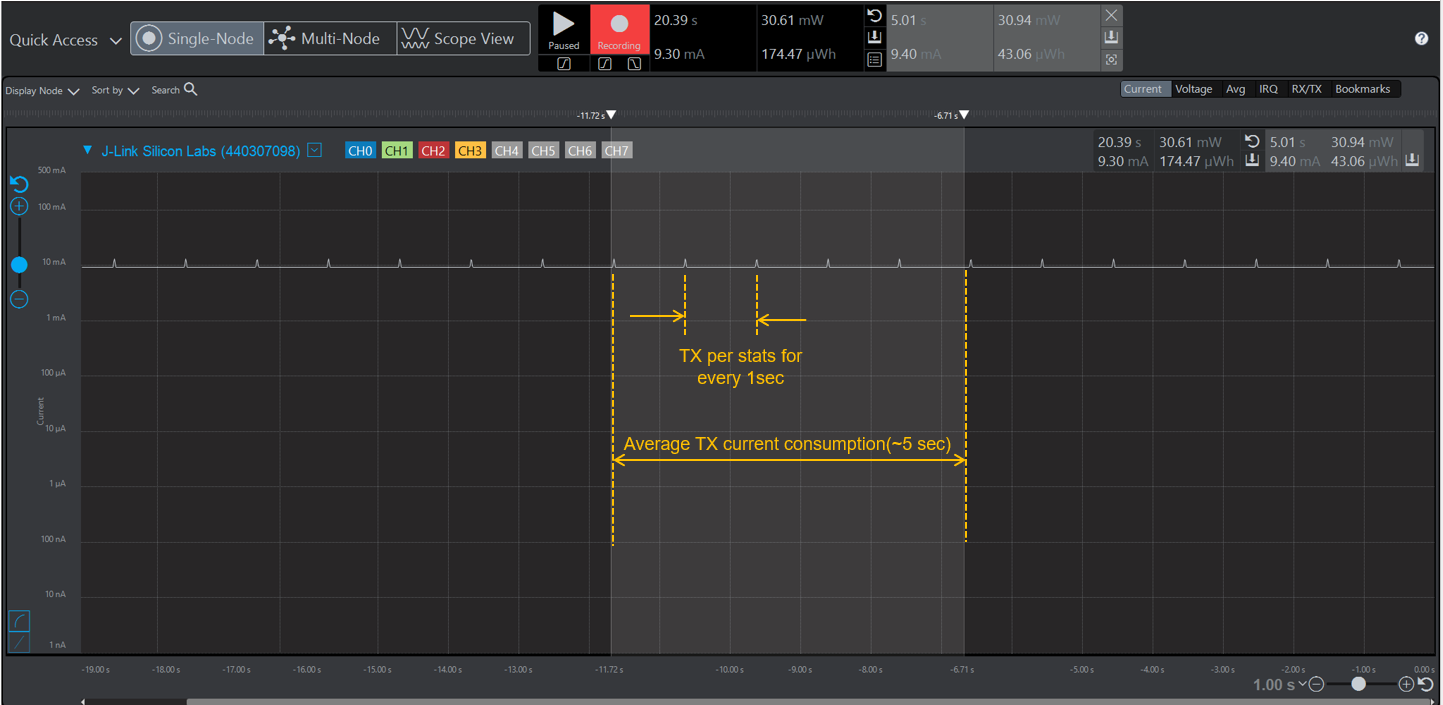This screenshot has height=705, width=1443.
Task: Select the zoom-in magnifier on the current axis
Action: click(19, 205)
